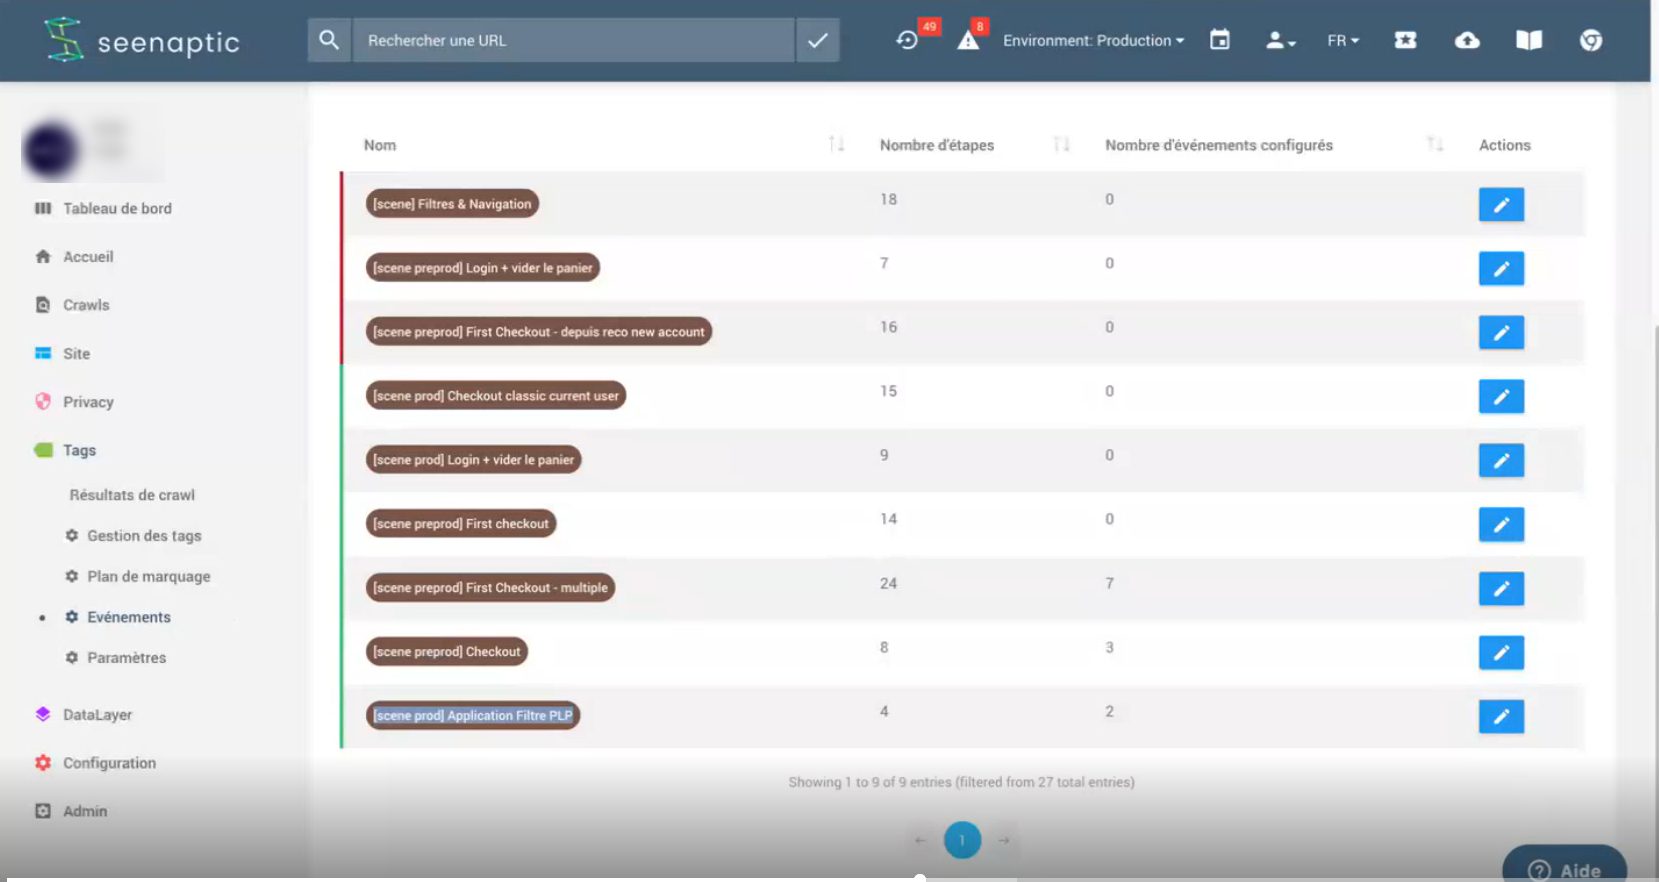Click the search magnifier icon

[x=329, y=40]
